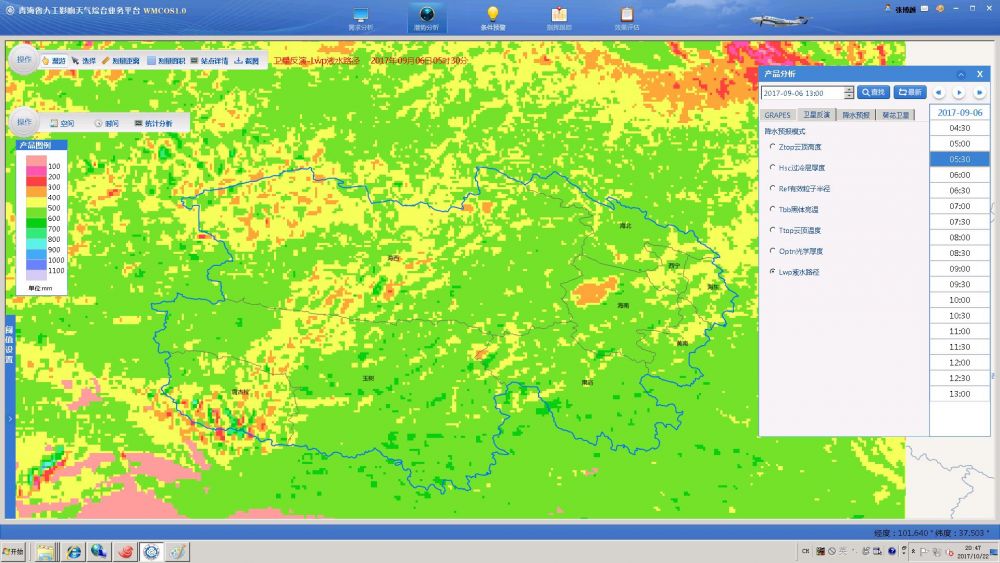The width and height of the screenshot is (1000, 563).
Task: Choose the Optn光学厚度 radio button
Action: [771, 251]
